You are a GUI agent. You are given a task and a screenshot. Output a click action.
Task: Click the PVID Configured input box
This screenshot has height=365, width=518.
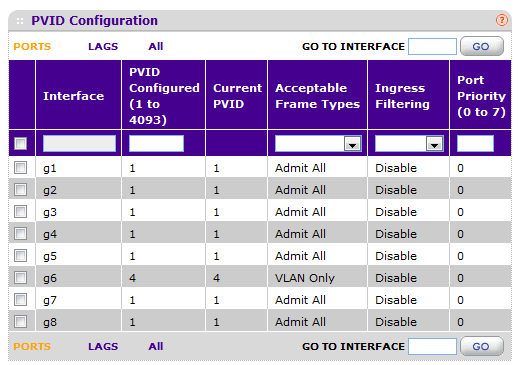coord(156,144)
